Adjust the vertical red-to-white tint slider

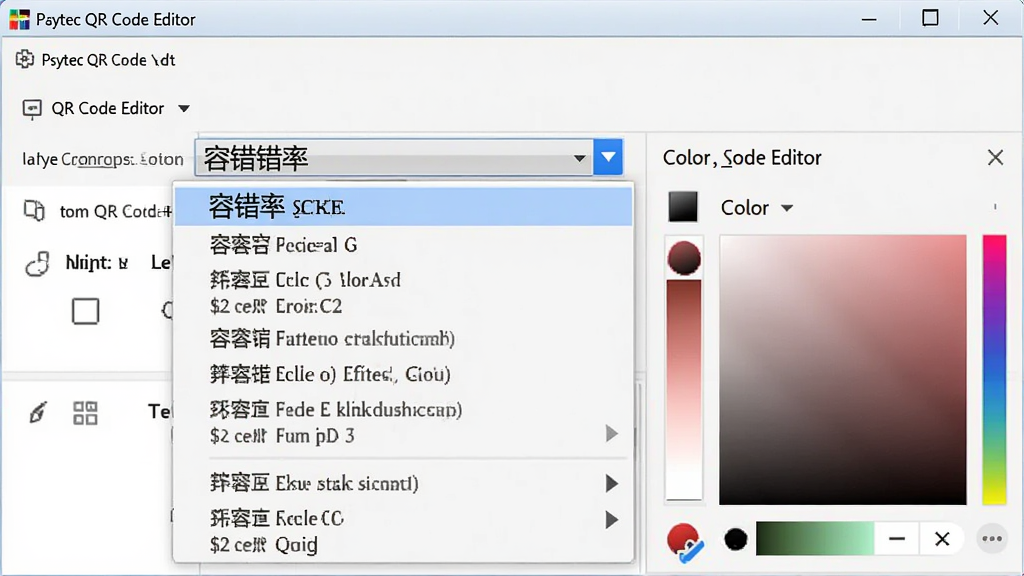coord(684,390)
